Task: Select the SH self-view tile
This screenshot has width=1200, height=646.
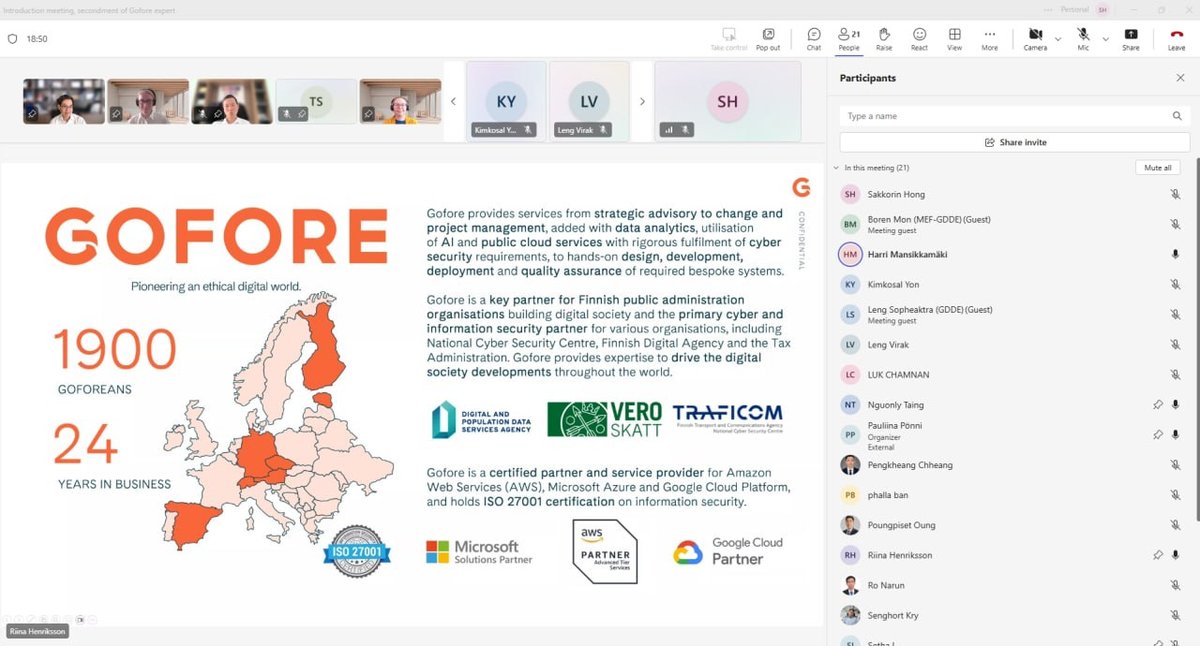Action: 727,100
